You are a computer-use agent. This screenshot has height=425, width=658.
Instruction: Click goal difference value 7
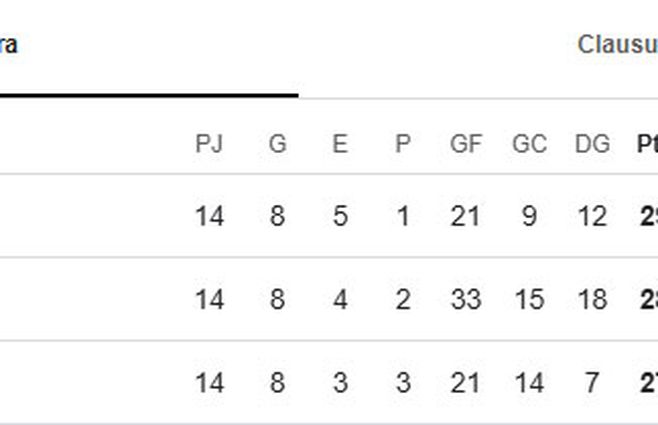(592, 383)
